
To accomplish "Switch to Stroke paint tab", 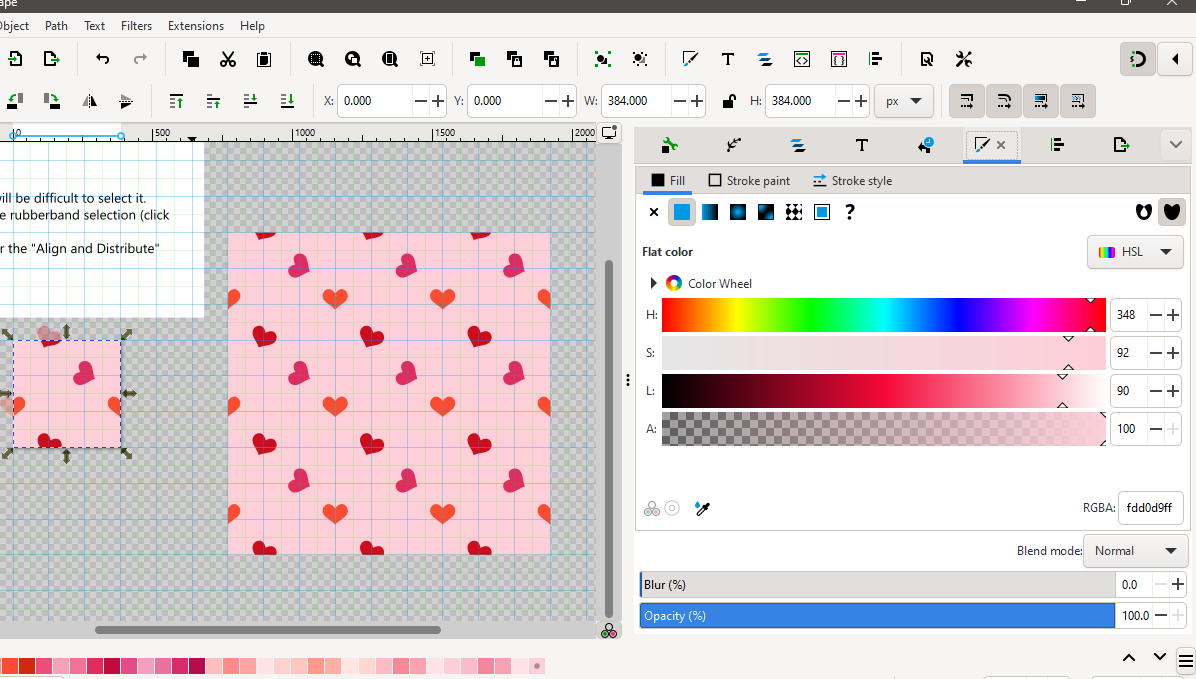I will point(749,181).
